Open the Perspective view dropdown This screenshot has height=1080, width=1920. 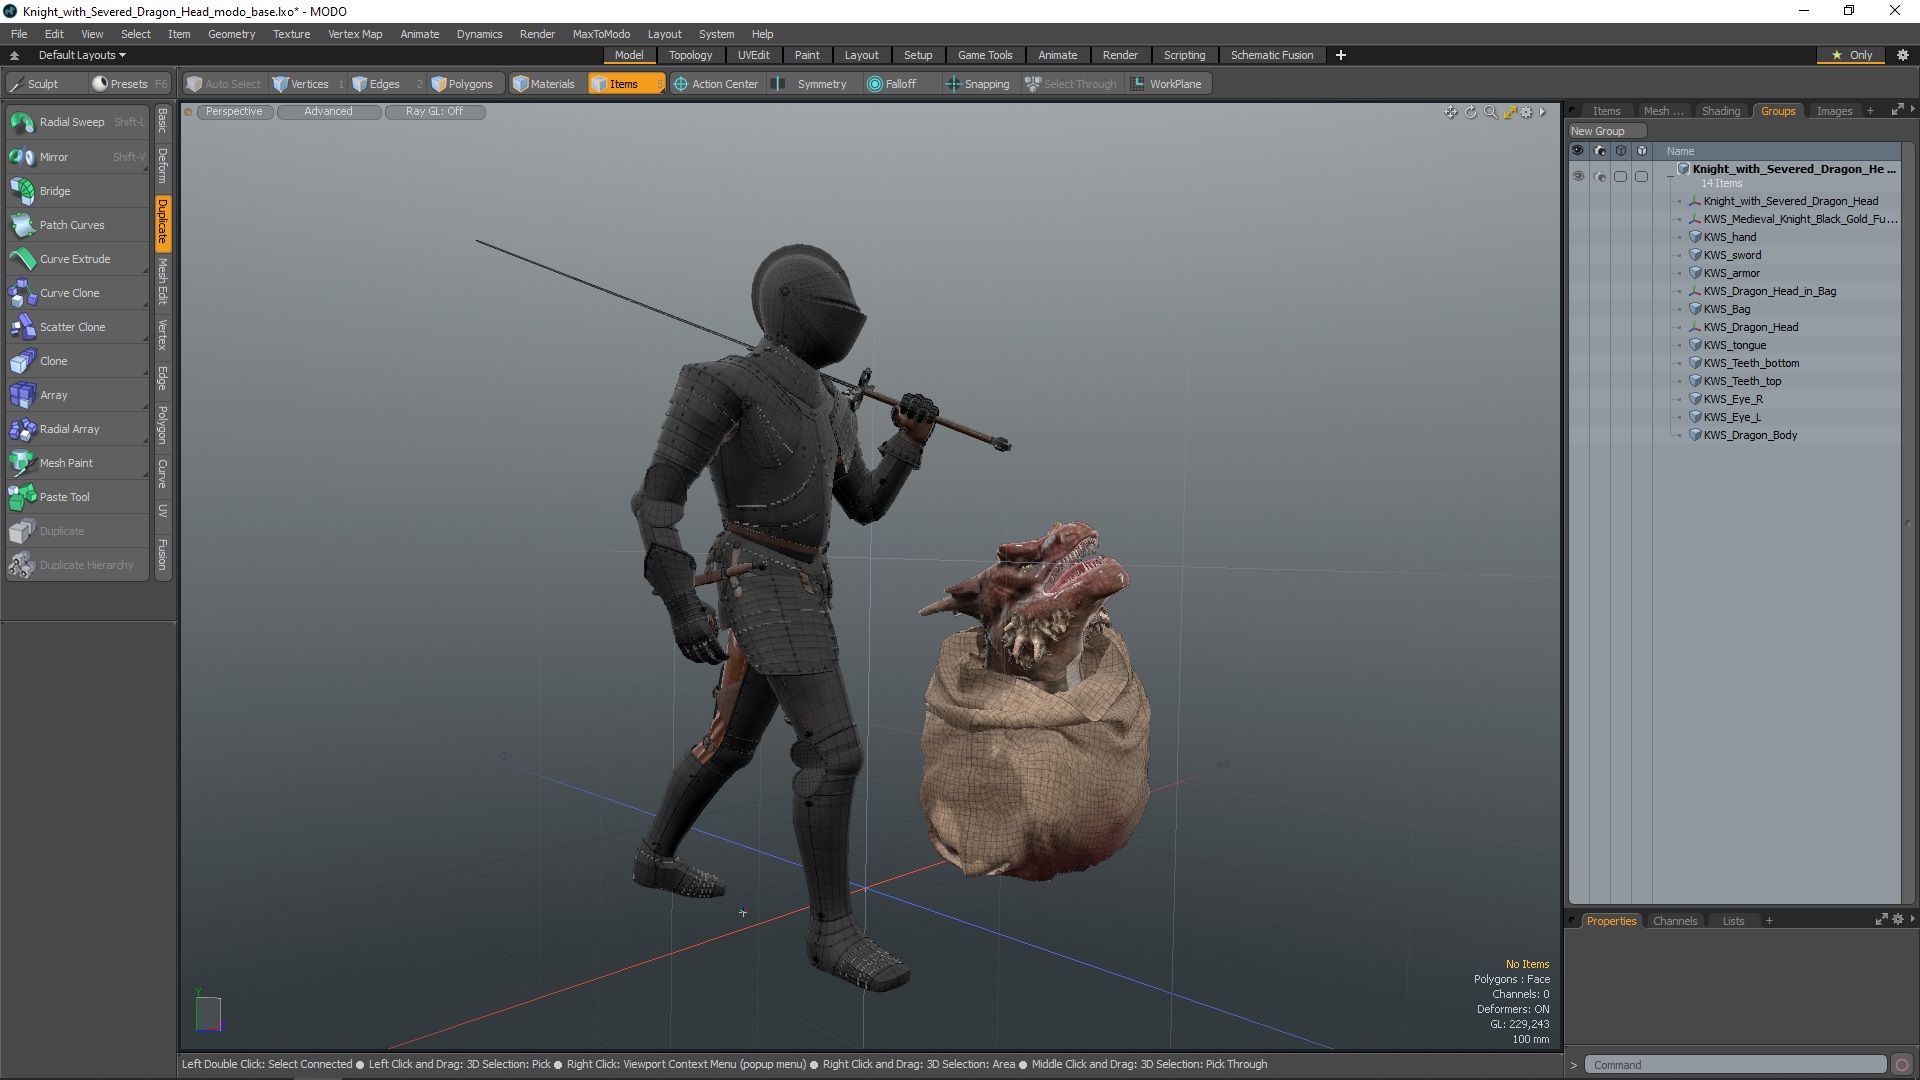234,112
